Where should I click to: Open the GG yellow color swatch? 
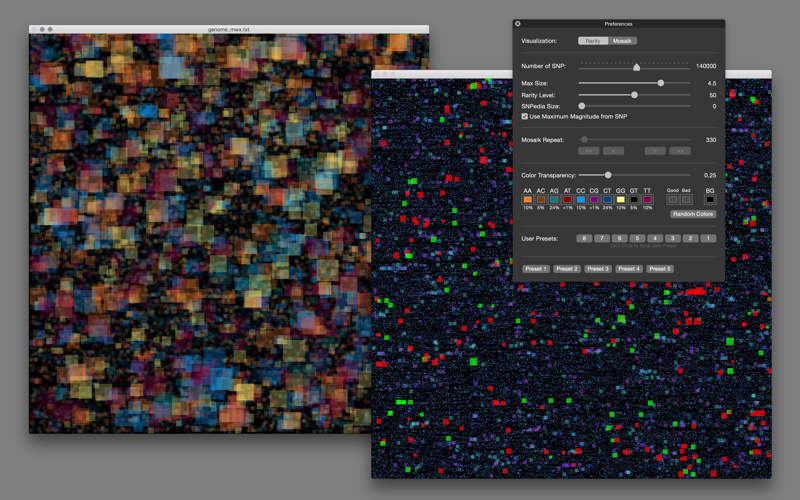[x=620, y=199]
